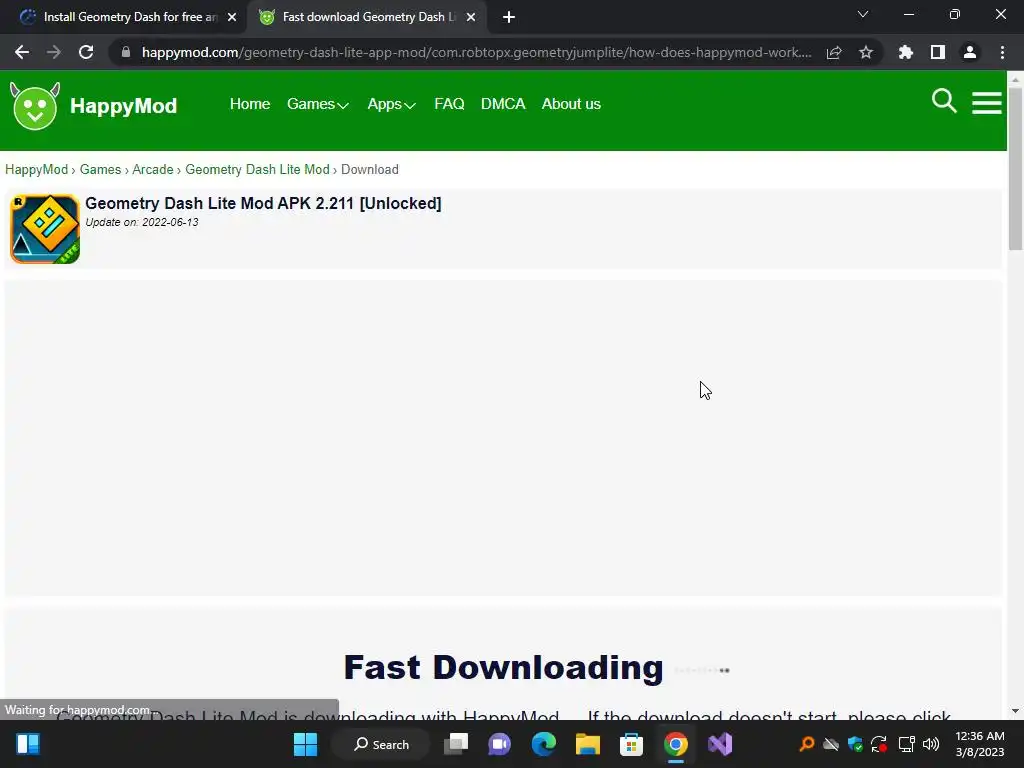The height and width of the screenshot is (768, 1024).
Task: Click the Games breadcrumb link
Action: [x=100, y=169]
